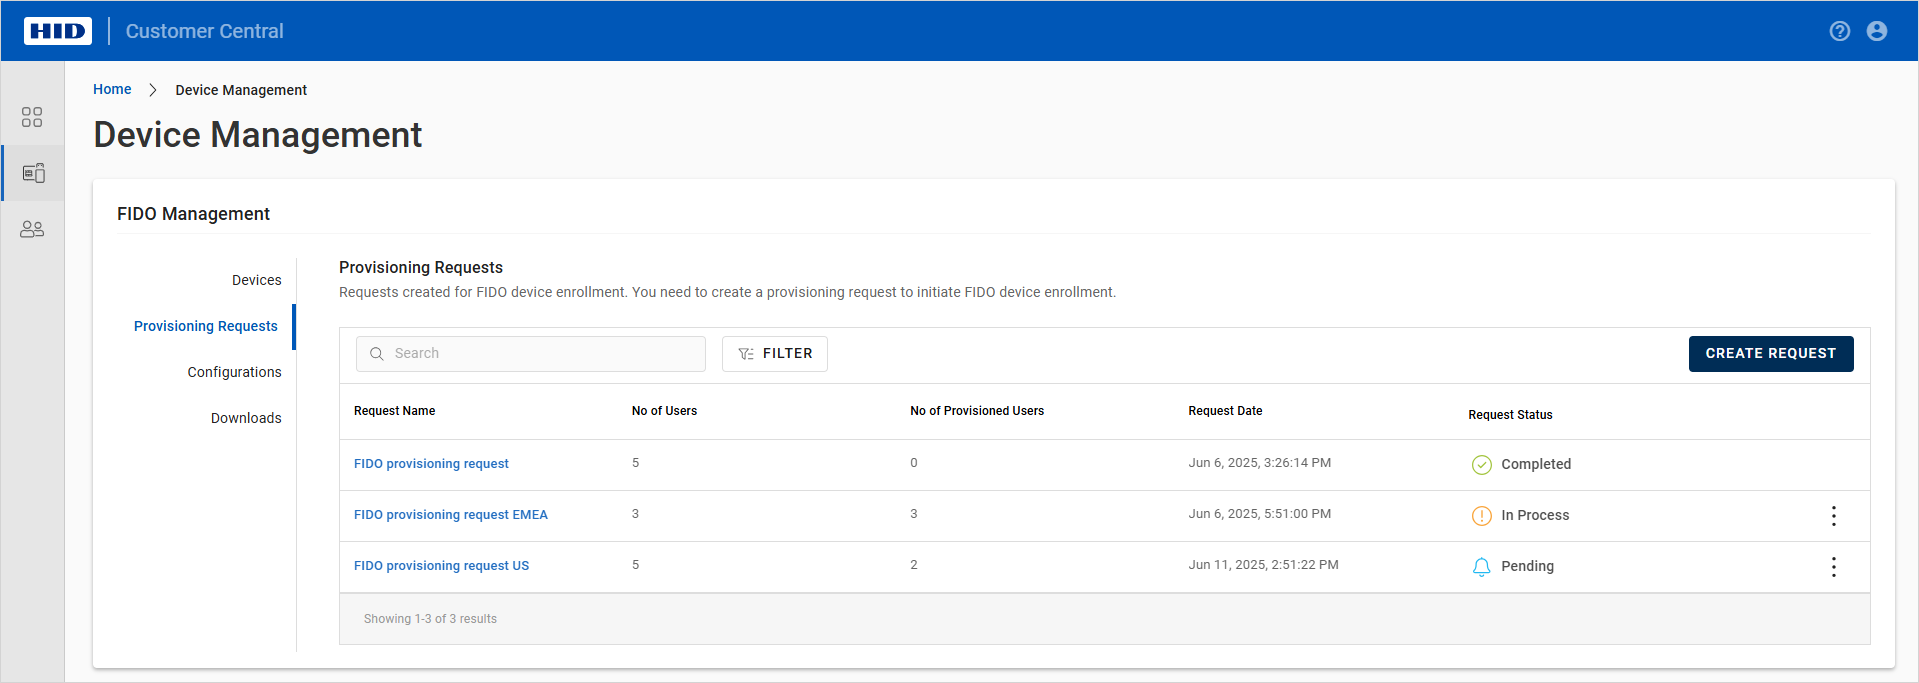Navigate to Home breadcrumb link

112,89
